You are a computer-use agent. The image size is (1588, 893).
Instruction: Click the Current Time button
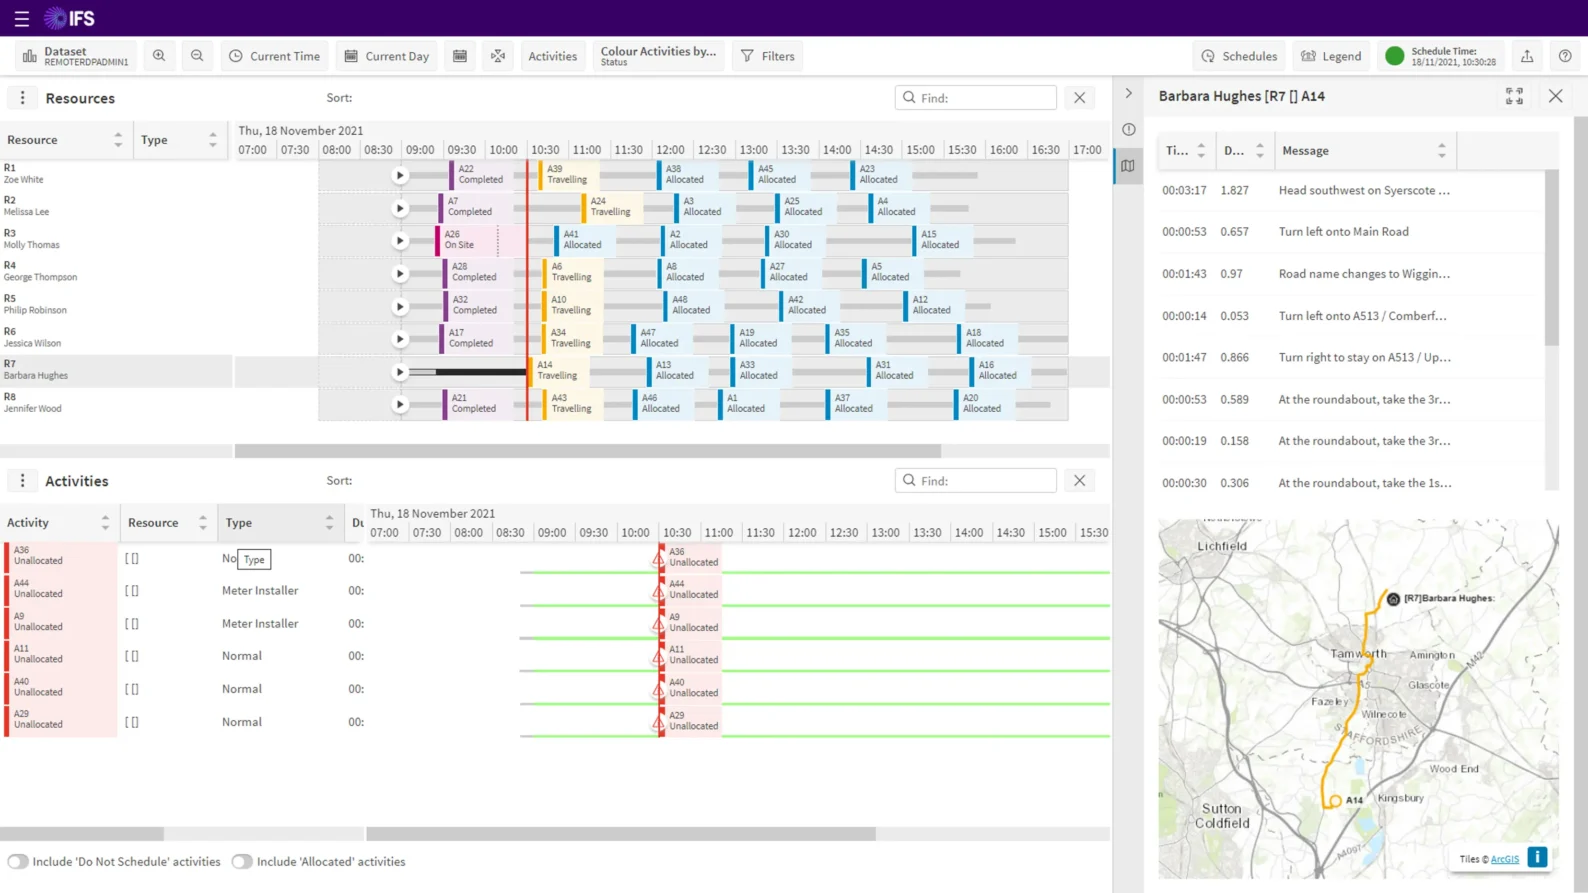(275, 56)
